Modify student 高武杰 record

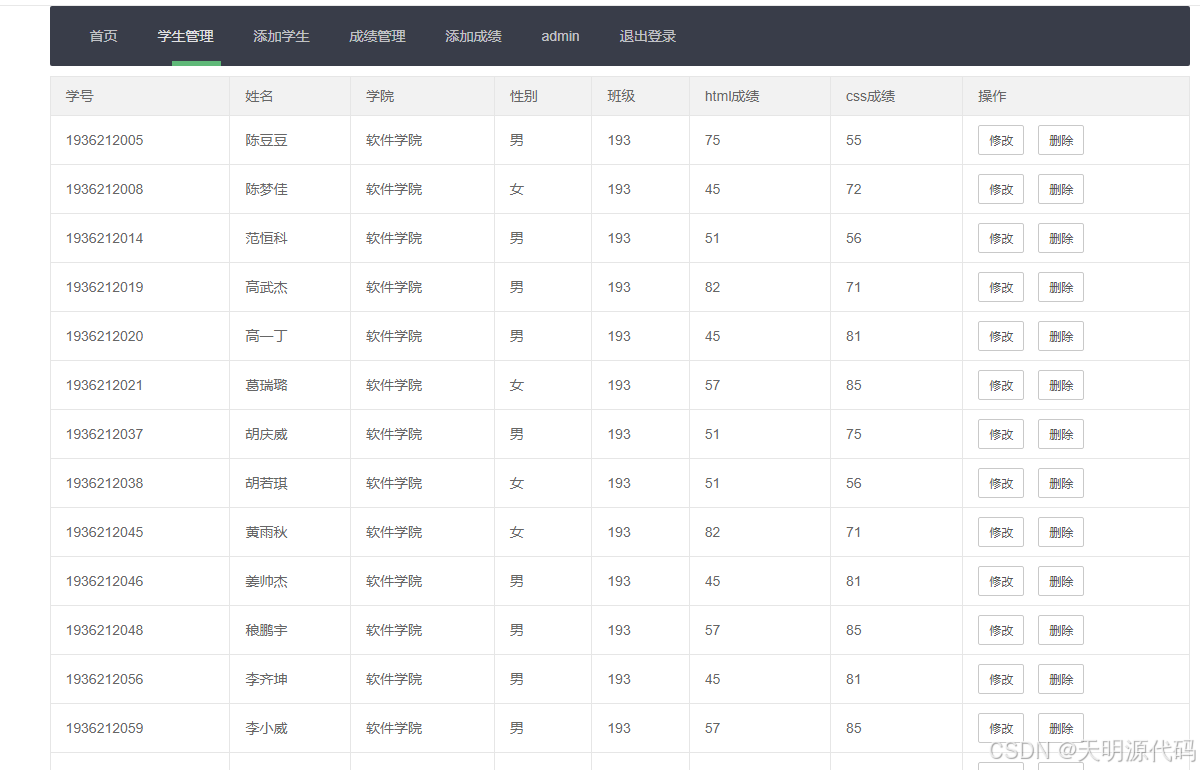[x=1001, y=287]
